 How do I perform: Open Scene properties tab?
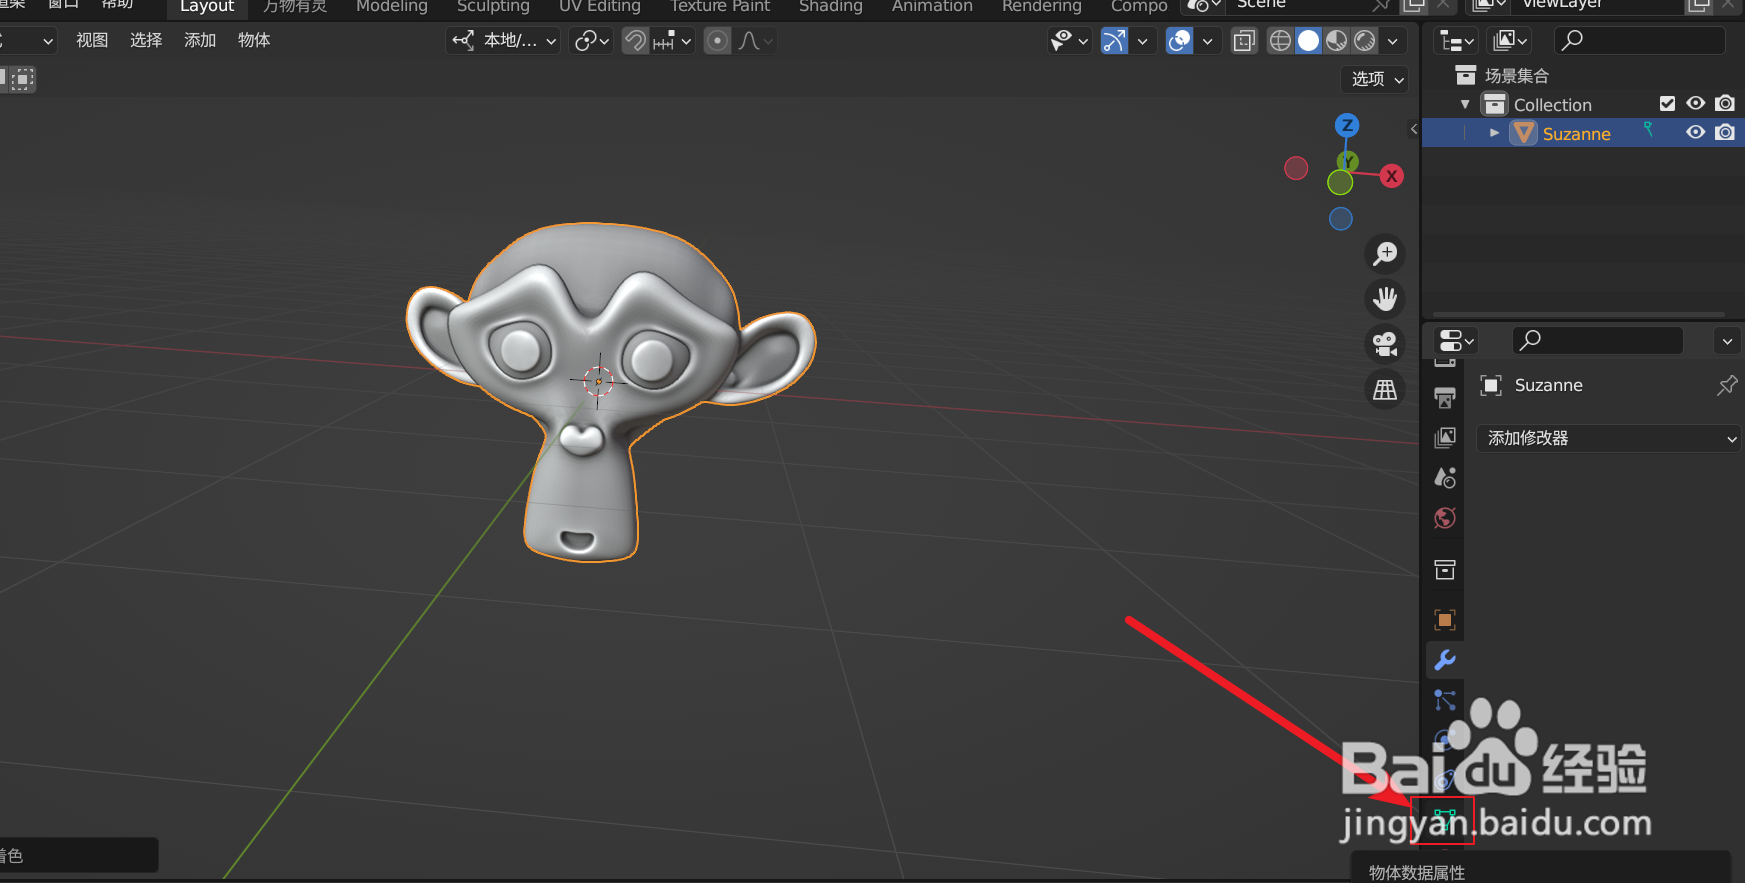click(x=1445, y=478)
